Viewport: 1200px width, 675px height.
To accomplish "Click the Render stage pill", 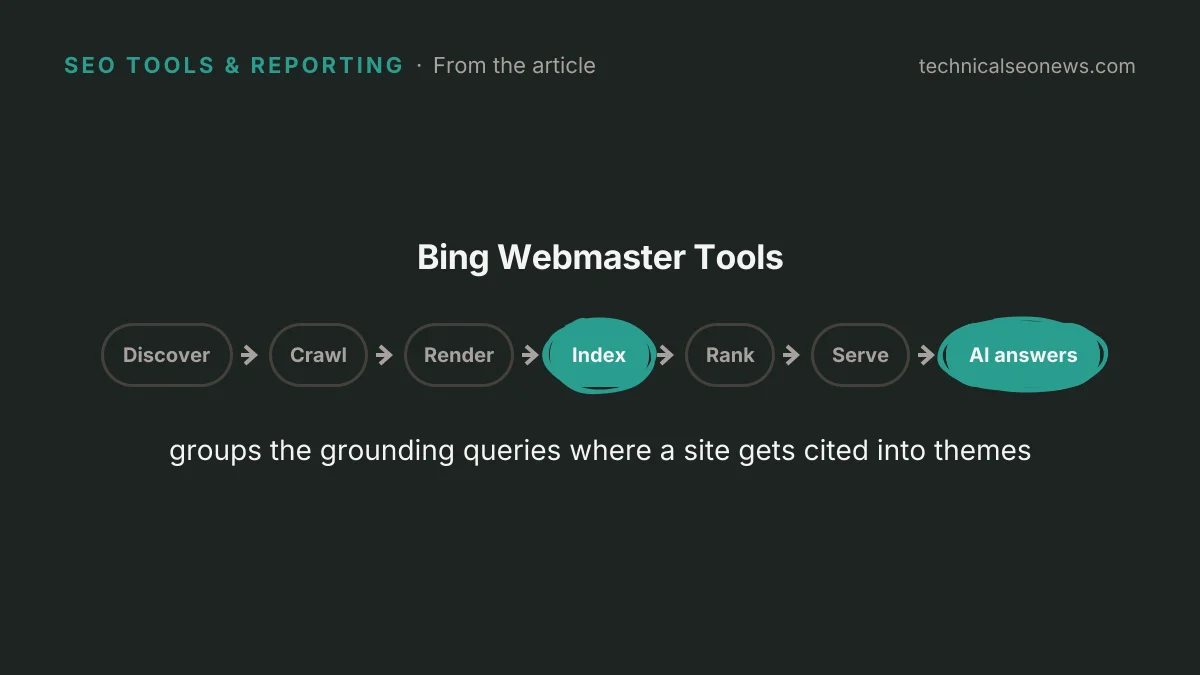I will [x=459, y=355].
